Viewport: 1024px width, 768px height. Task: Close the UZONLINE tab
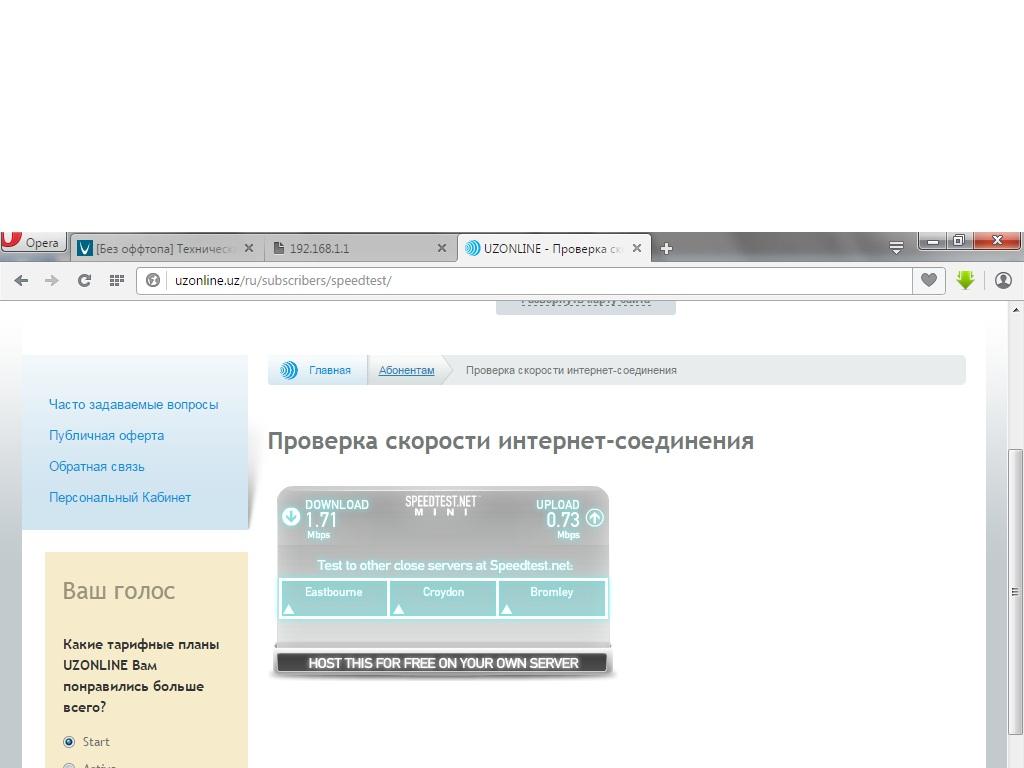637,248
